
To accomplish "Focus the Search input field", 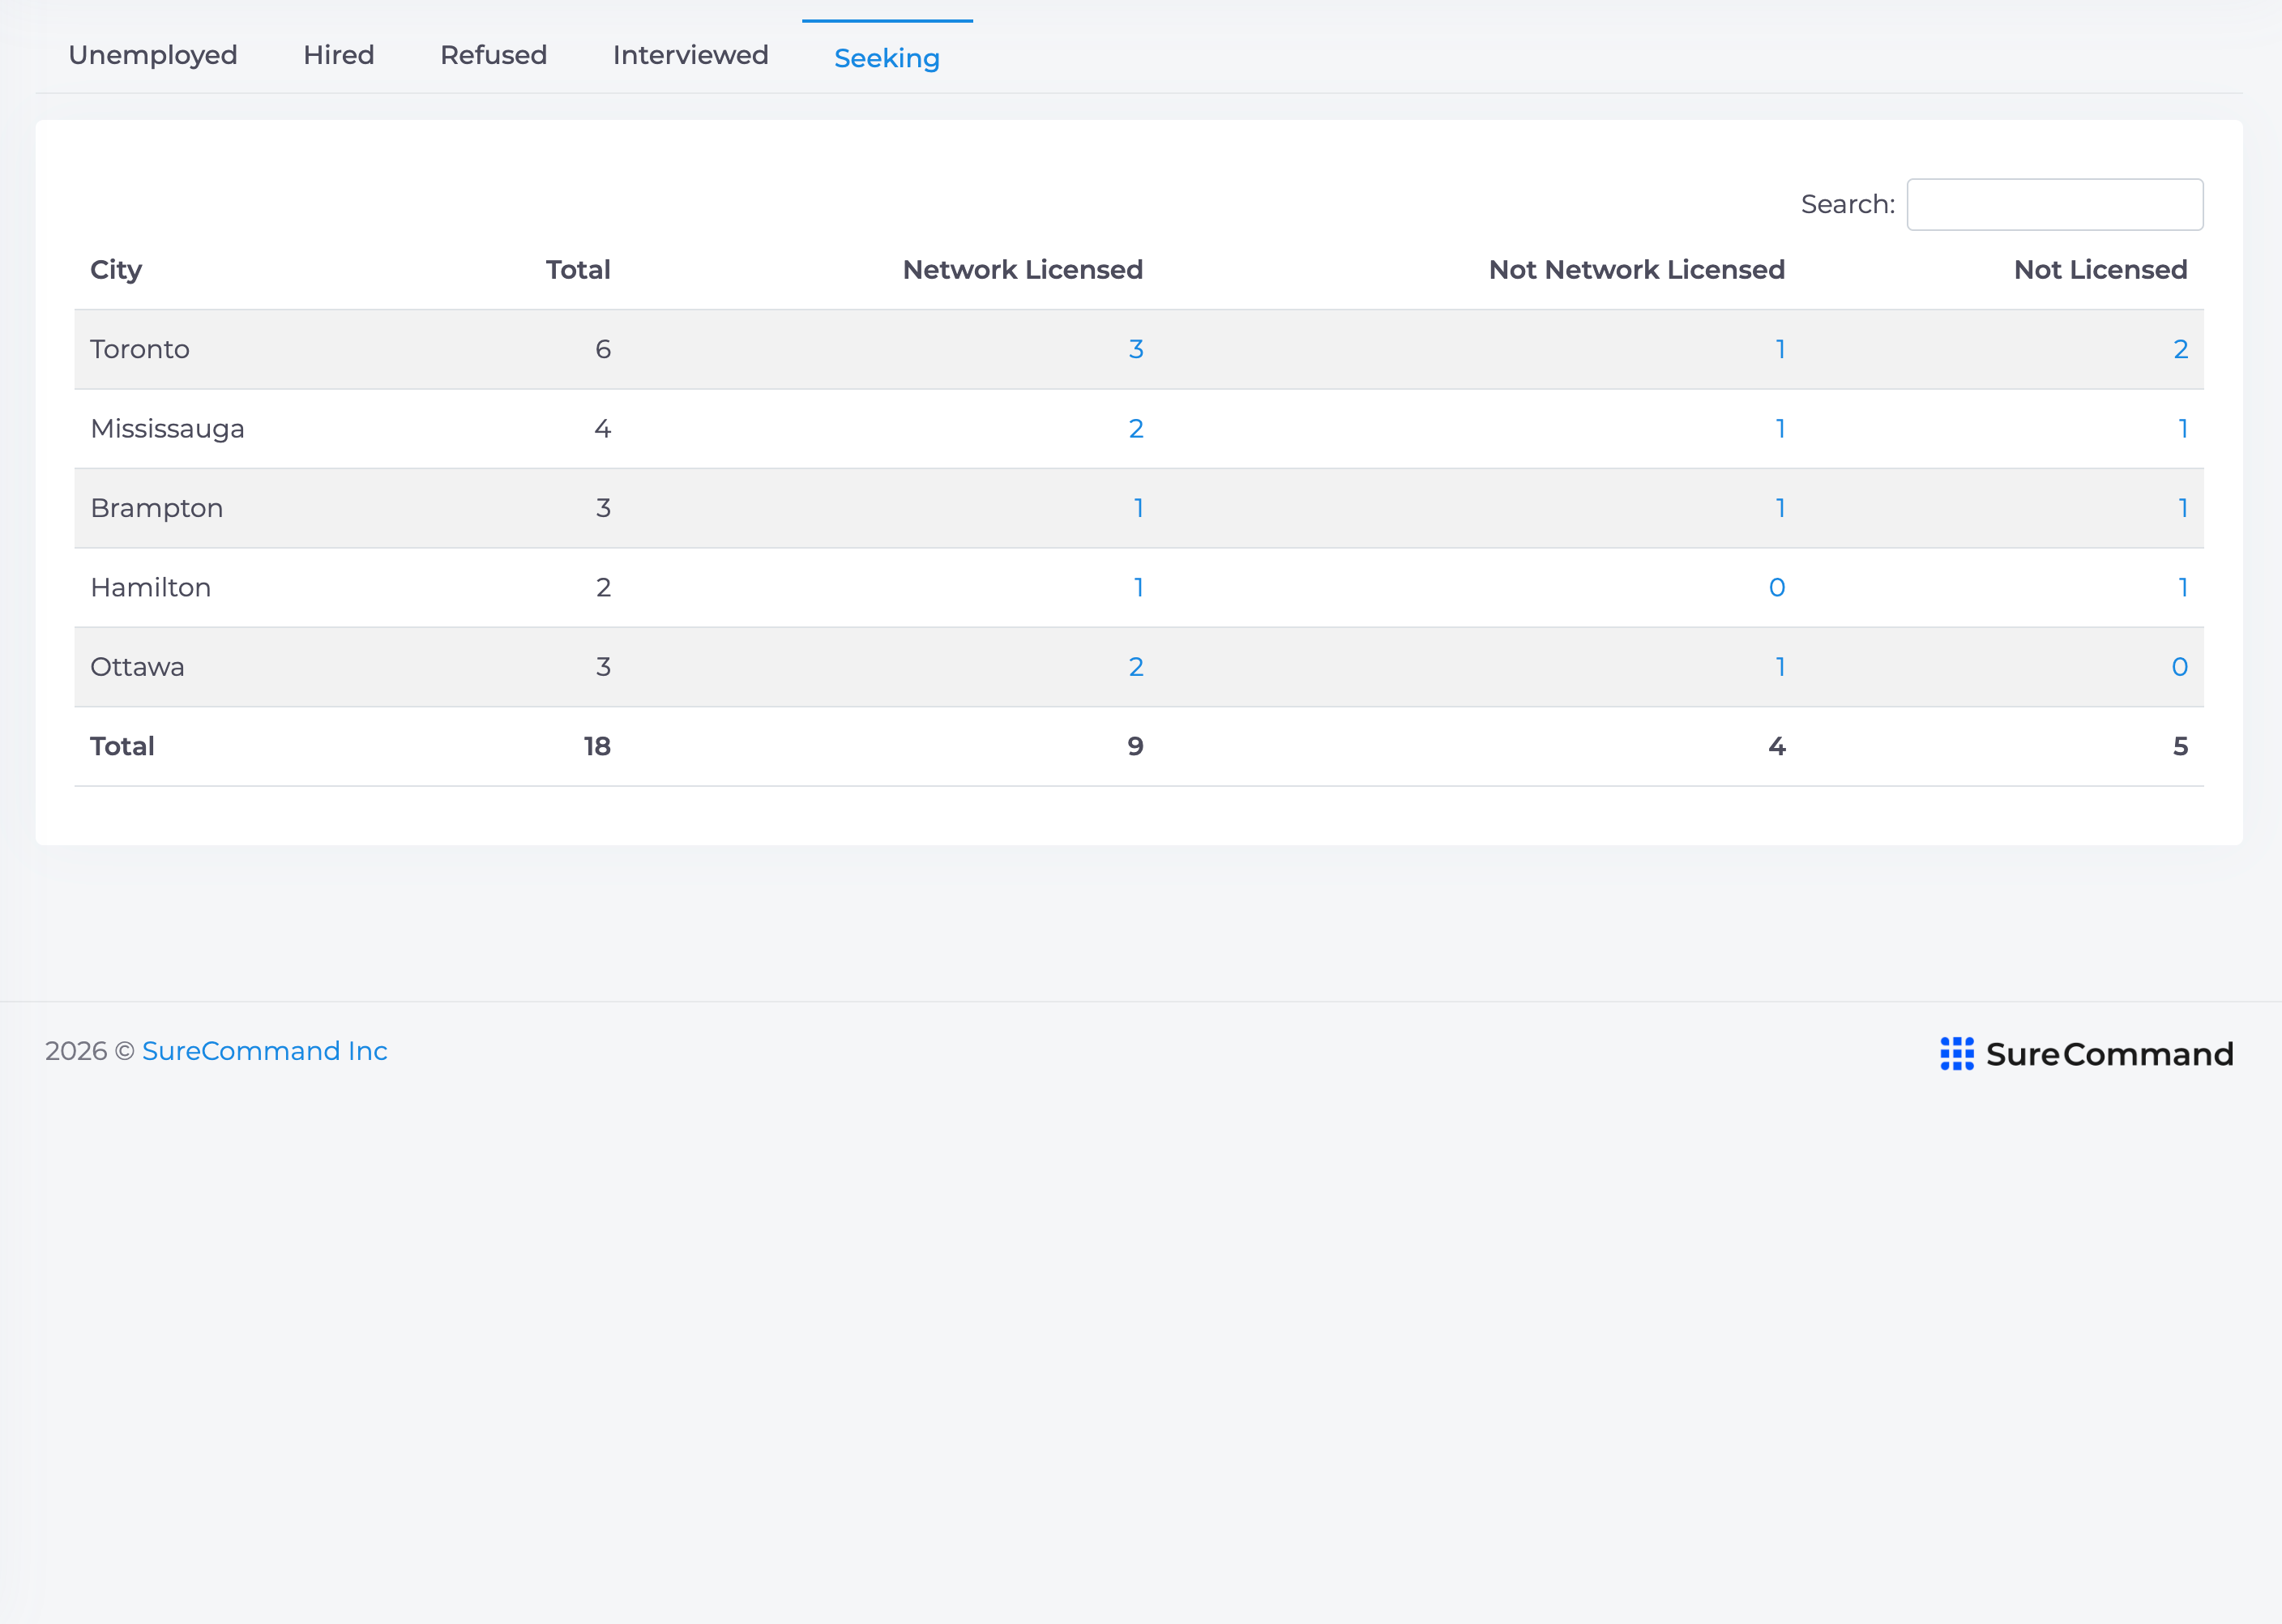I will pyautogui.click(x=2055, y=204).
